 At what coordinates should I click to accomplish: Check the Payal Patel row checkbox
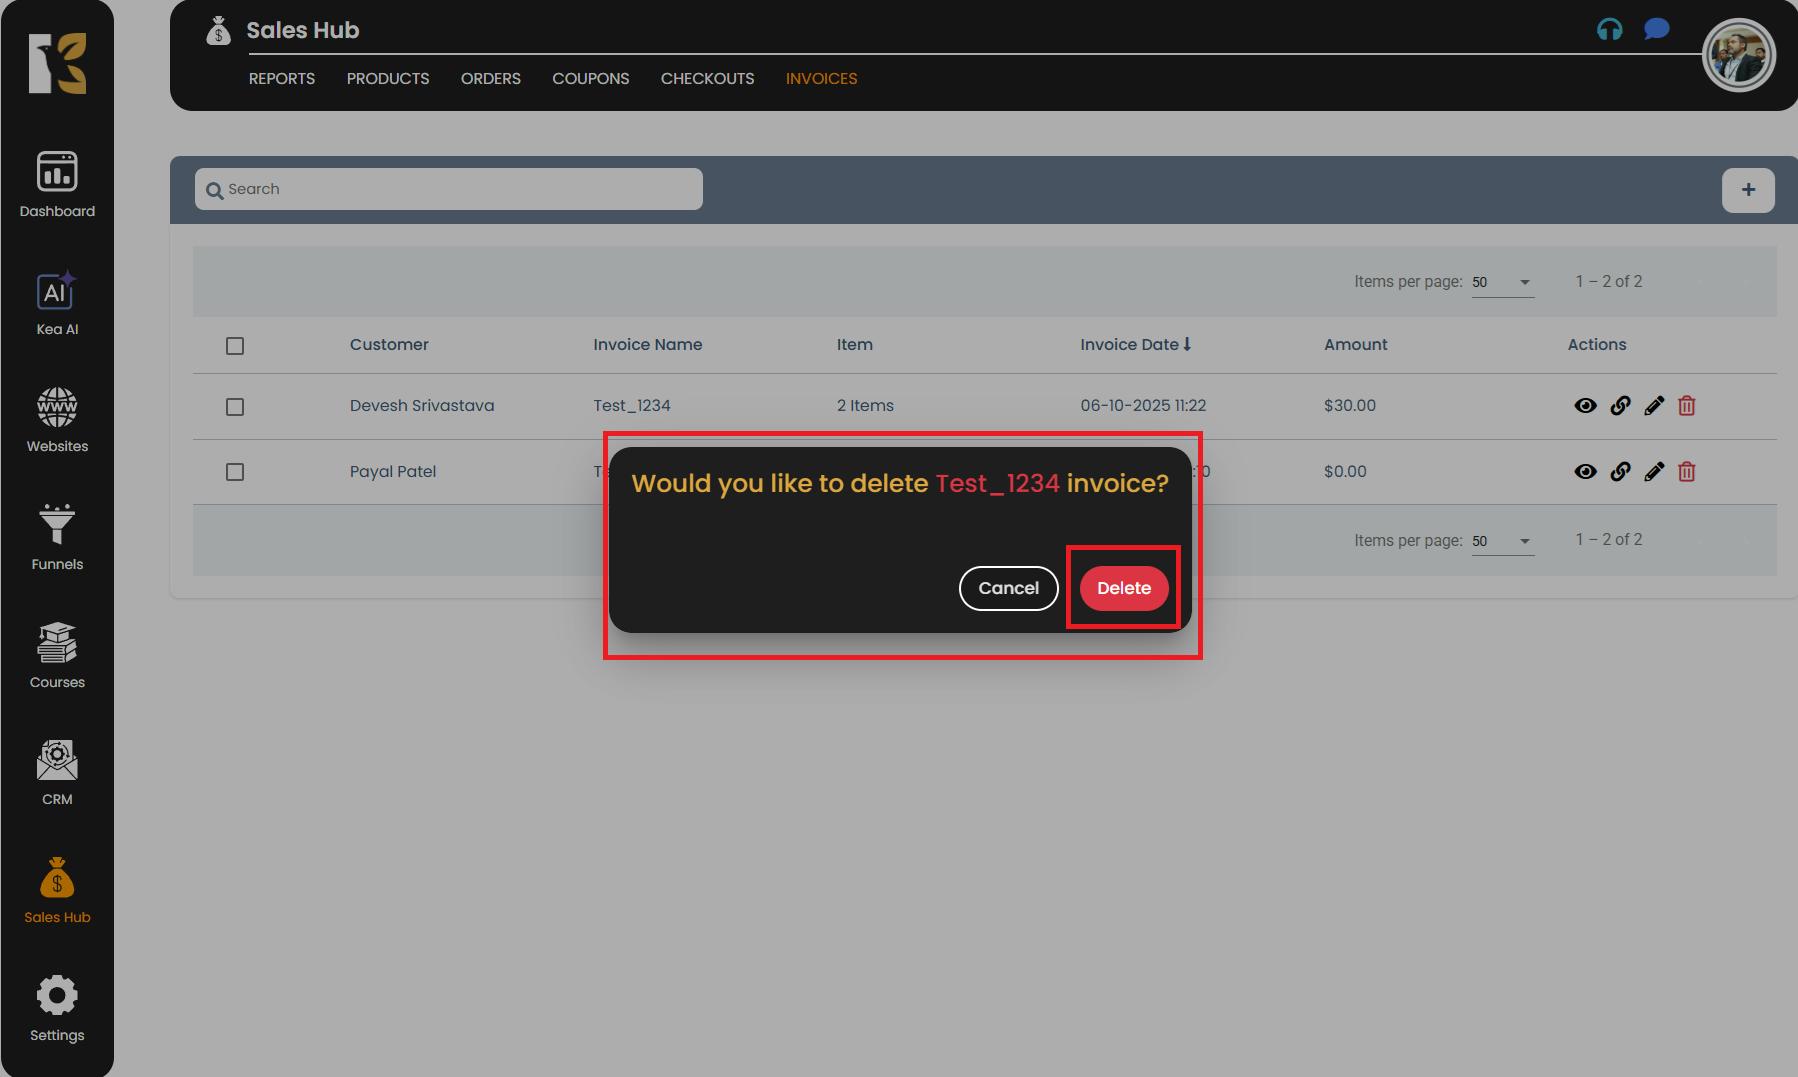(x=235, y=472)
